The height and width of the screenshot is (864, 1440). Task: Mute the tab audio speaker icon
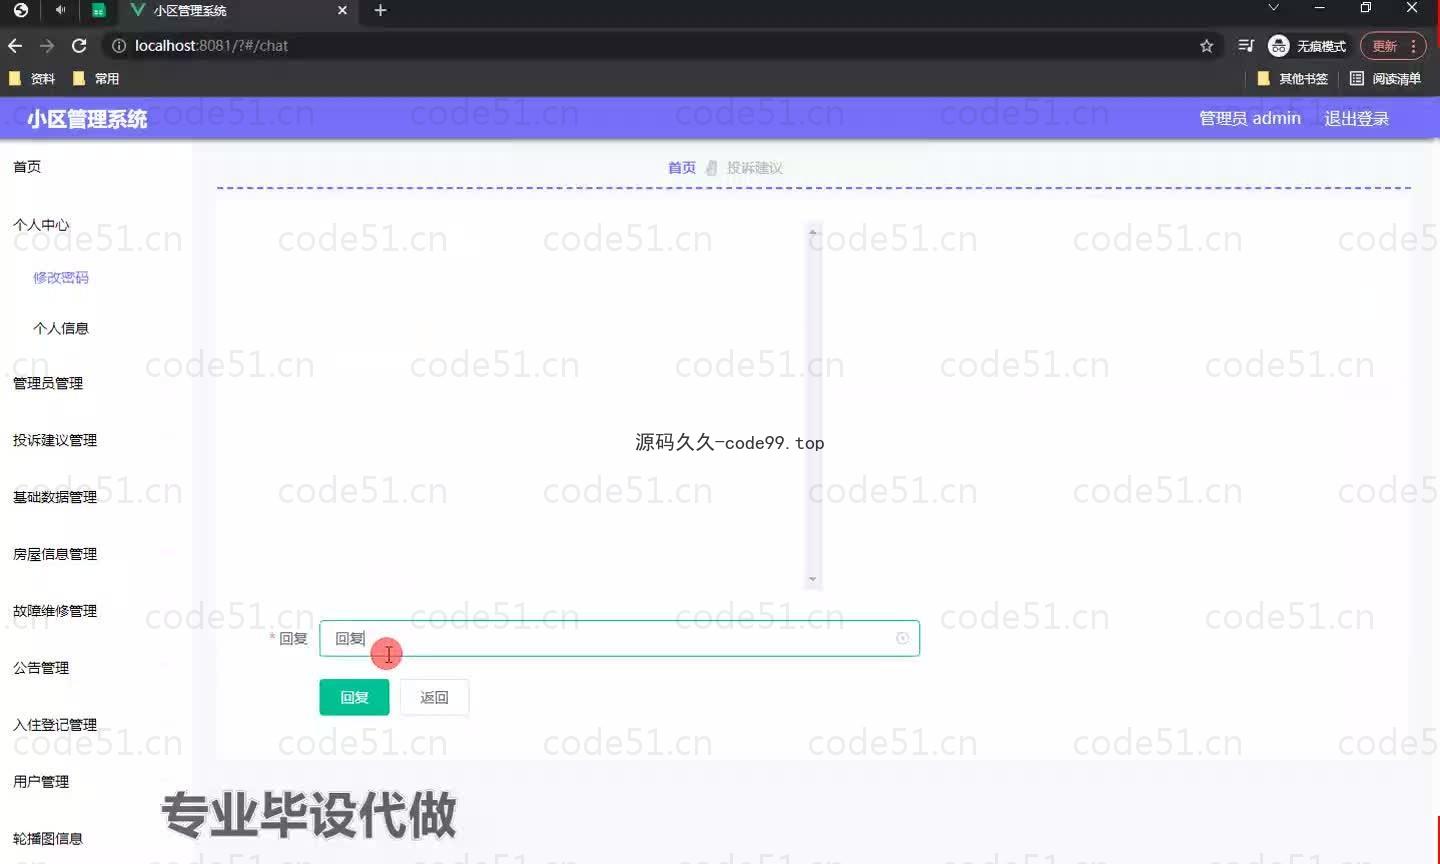pyautogui.click(x=61, y=10)
